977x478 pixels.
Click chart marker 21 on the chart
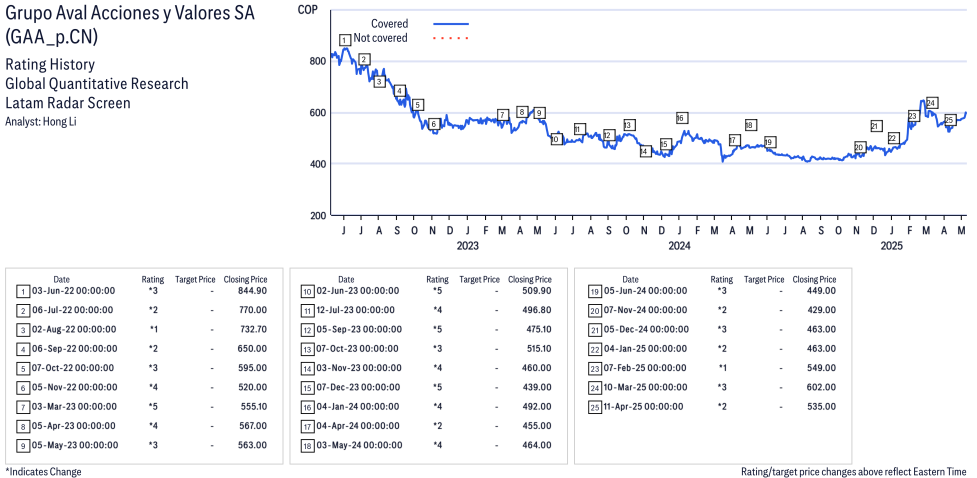point(875,126)
